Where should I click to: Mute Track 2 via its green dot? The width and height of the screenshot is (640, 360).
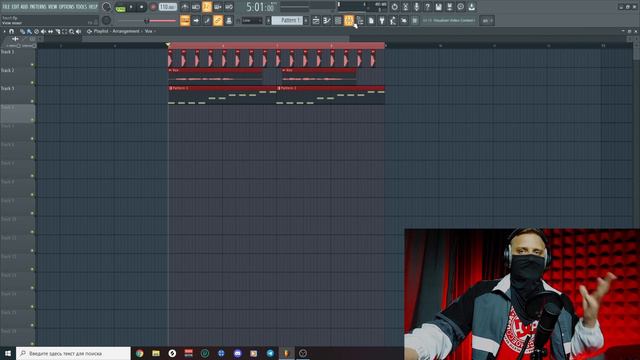(x=32, y=83)
